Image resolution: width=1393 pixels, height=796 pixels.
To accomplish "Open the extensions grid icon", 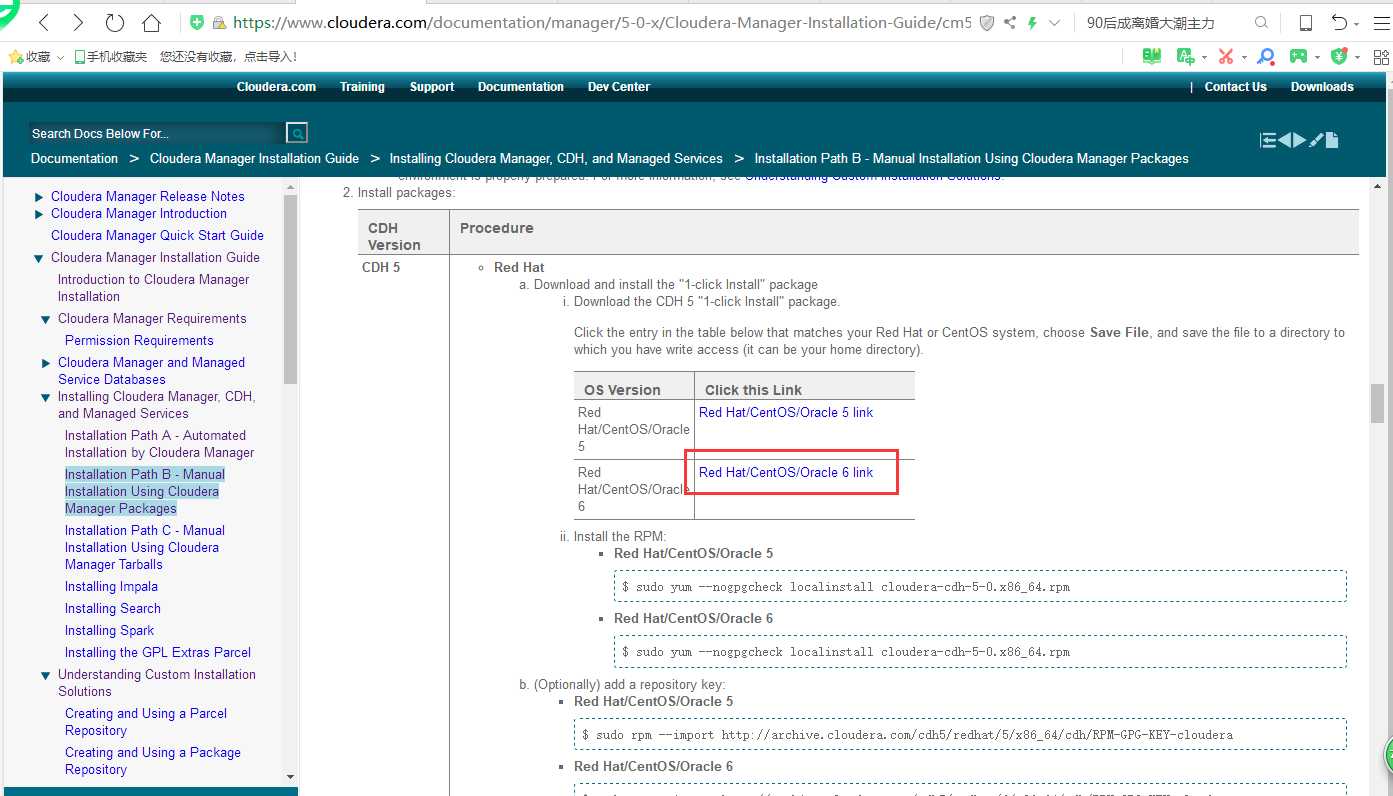I will click(x=1379, y=57).
